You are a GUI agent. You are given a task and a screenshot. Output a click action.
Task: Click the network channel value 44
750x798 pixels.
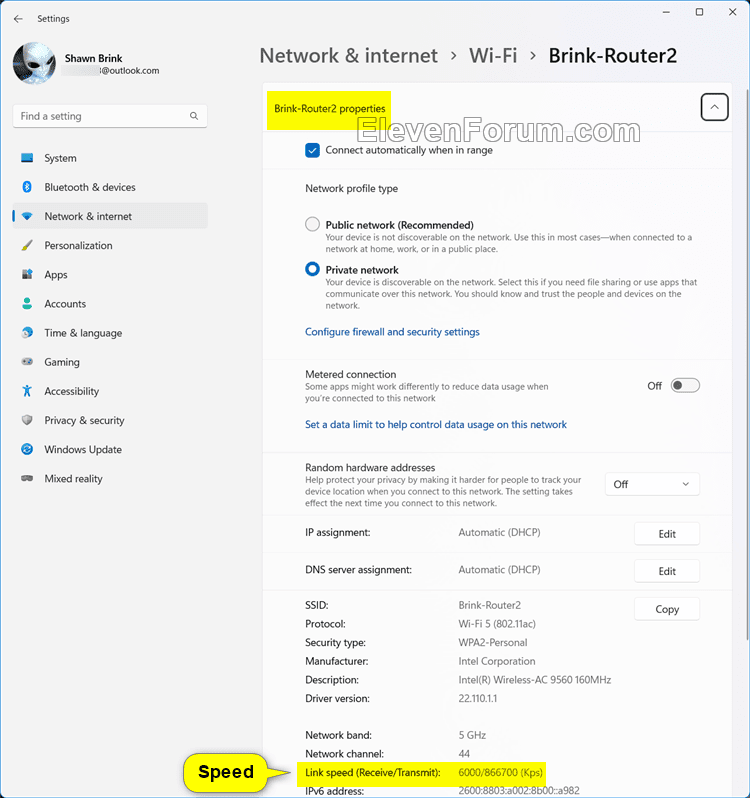[x=464, y=754]
